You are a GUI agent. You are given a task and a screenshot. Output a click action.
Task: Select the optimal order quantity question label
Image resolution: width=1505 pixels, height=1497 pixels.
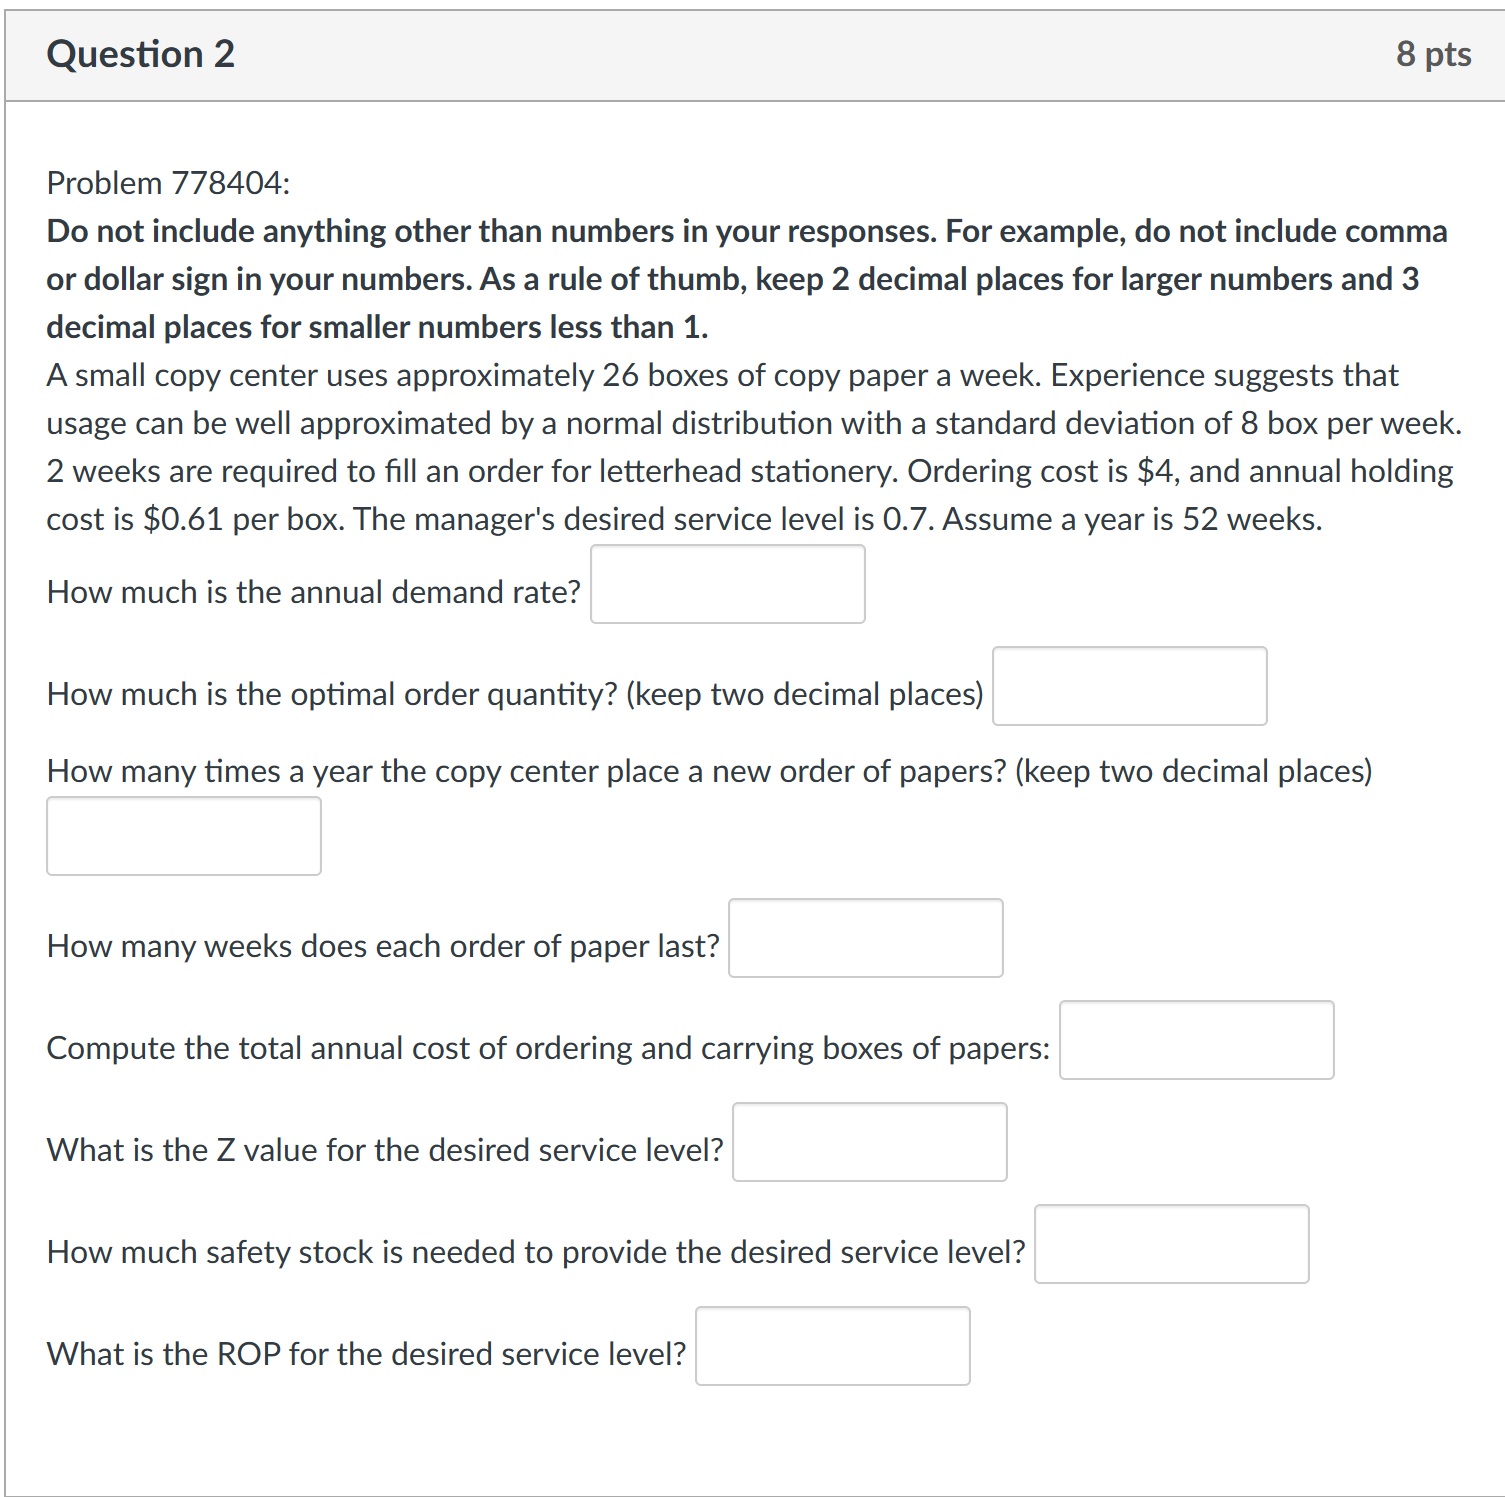pyautogui.click(x=515, y=693)
